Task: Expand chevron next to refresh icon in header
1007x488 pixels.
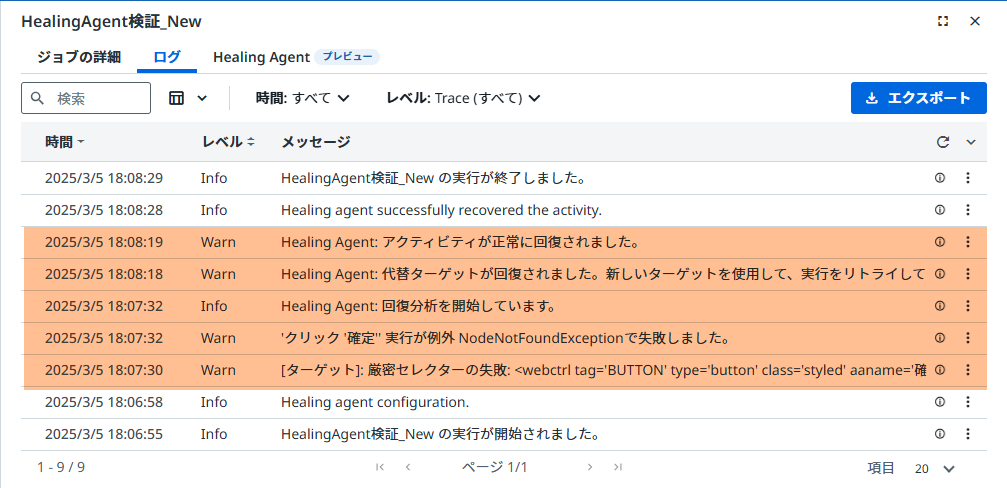Action: pyautogui.click(x=971, y=142)
